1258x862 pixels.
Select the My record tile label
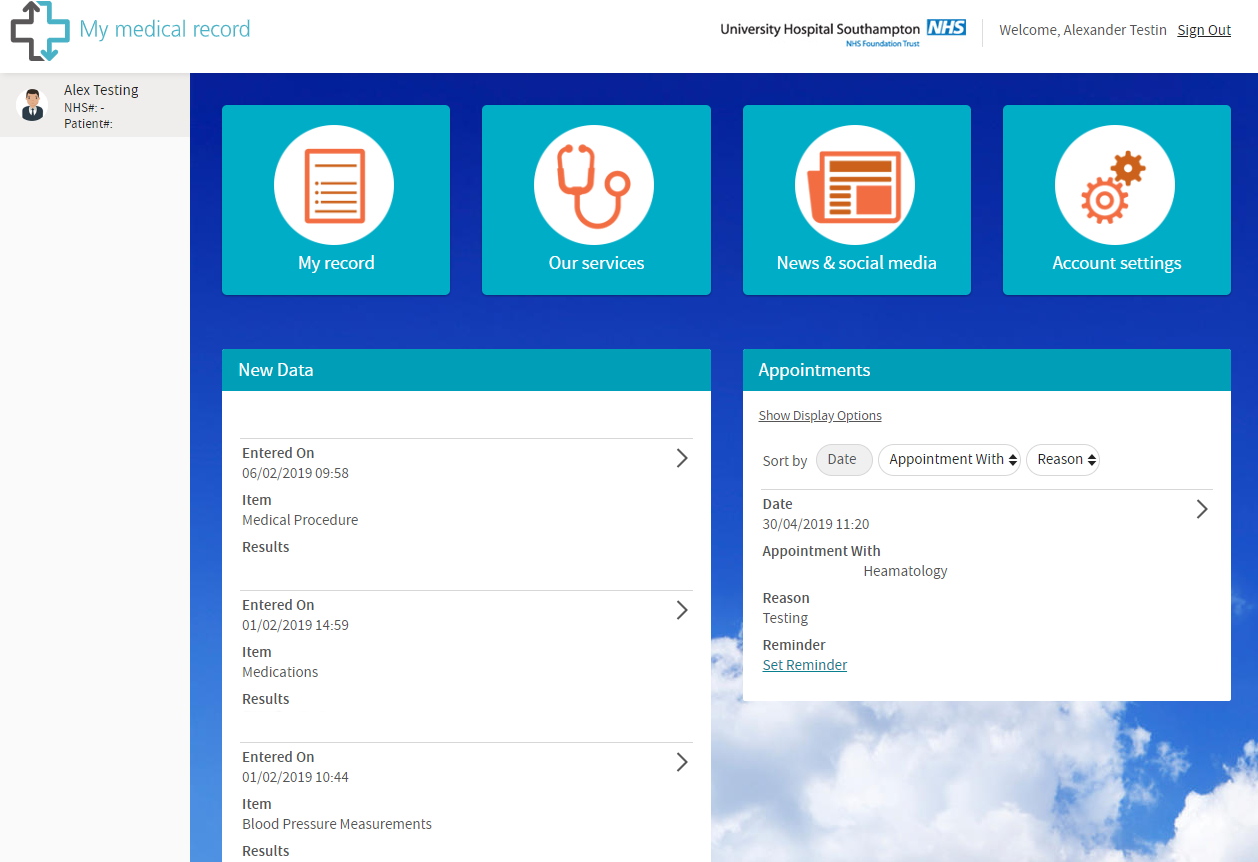click(x=336, y=263)
